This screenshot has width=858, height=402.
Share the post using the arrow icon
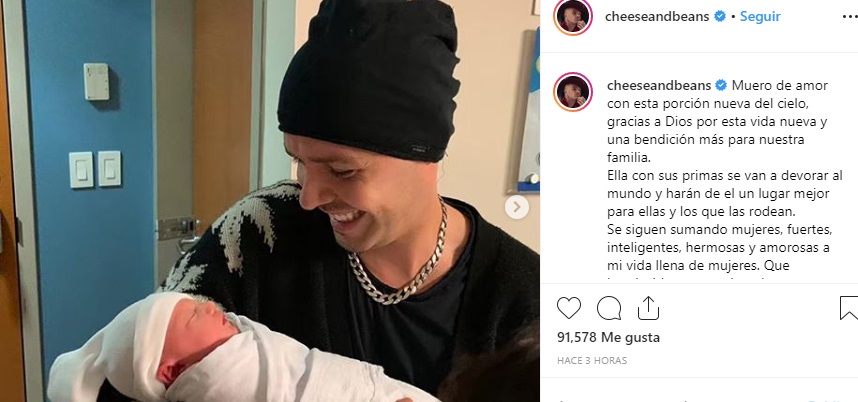pyautogui.click(x=648, y=308)
